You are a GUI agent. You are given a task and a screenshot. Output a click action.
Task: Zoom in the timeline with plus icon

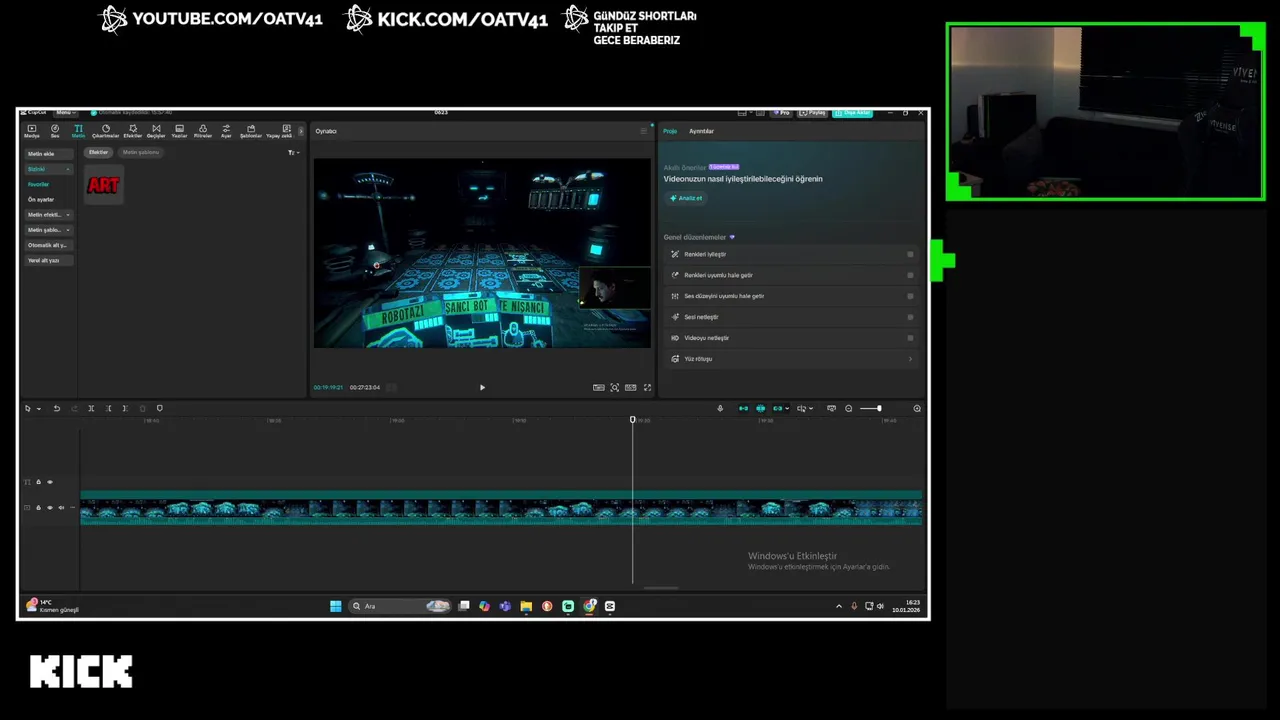click(917, 408)
